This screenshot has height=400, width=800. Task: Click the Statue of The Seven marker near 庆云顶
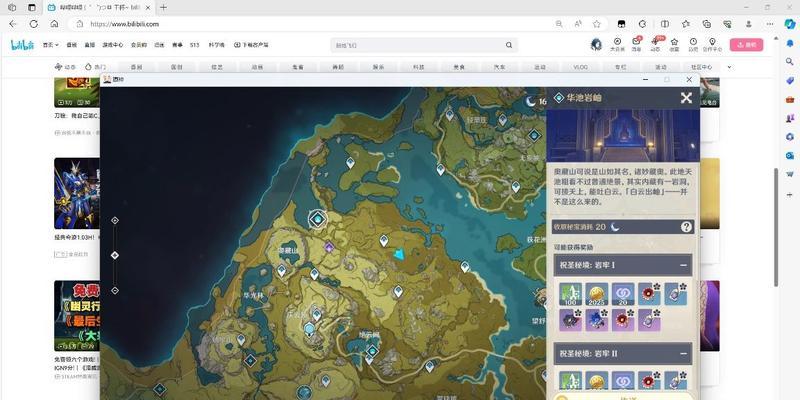[309, 329]
